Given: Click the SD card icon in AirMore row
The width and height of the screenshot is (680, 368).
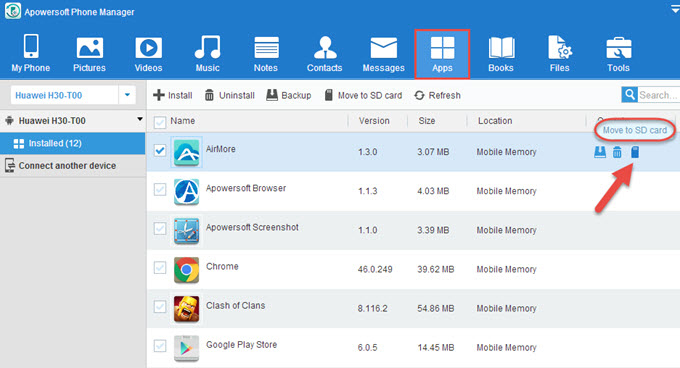Looking at the screenshot, I should point(635,152).
